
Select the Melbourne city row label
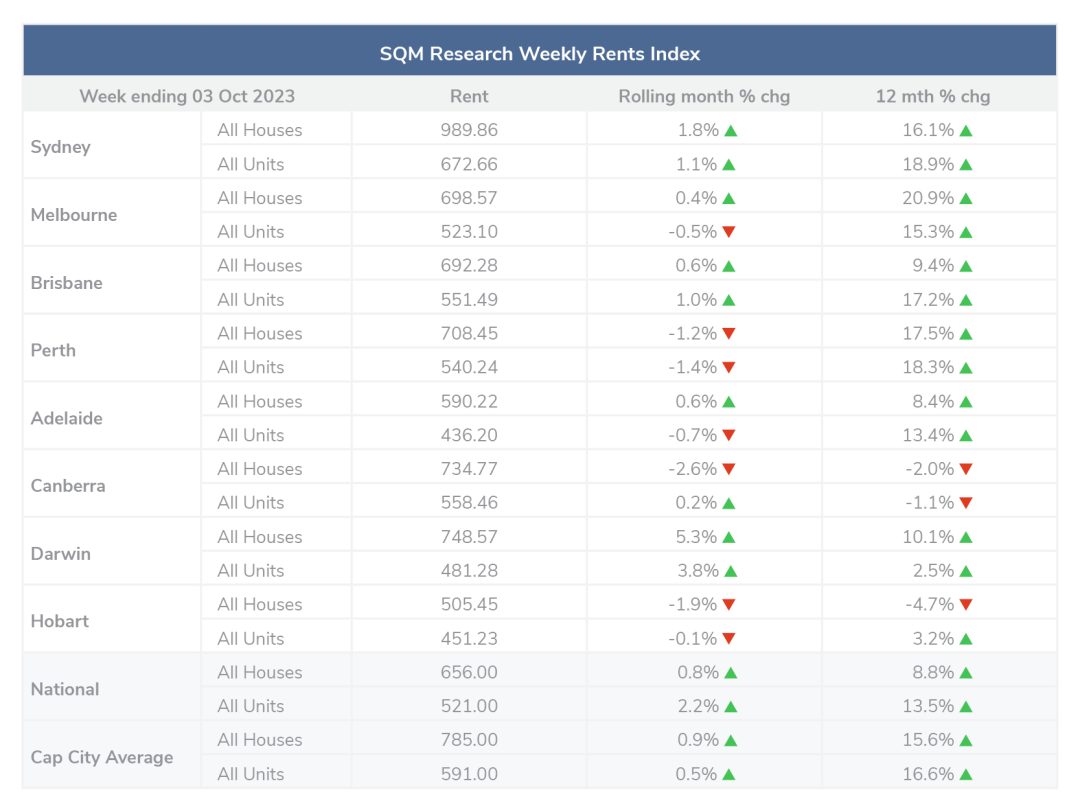coord(74,215)
